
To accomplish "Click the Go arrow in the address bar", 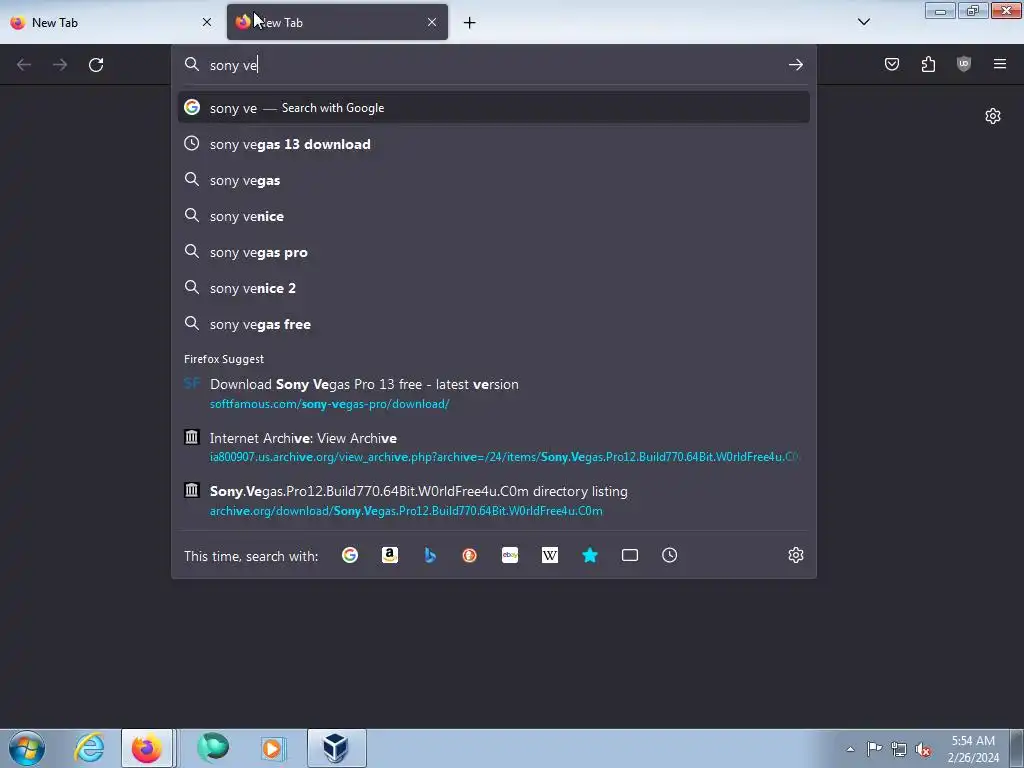I will click(x=795, y=65).
